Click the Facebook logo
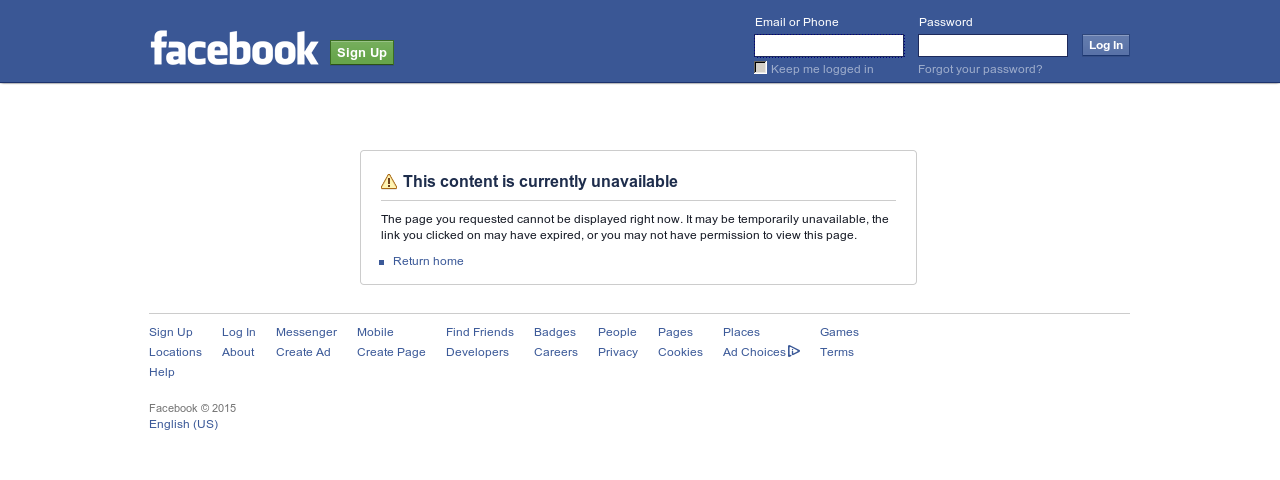Screen dimensions: 1280x480 coord(235,48)
